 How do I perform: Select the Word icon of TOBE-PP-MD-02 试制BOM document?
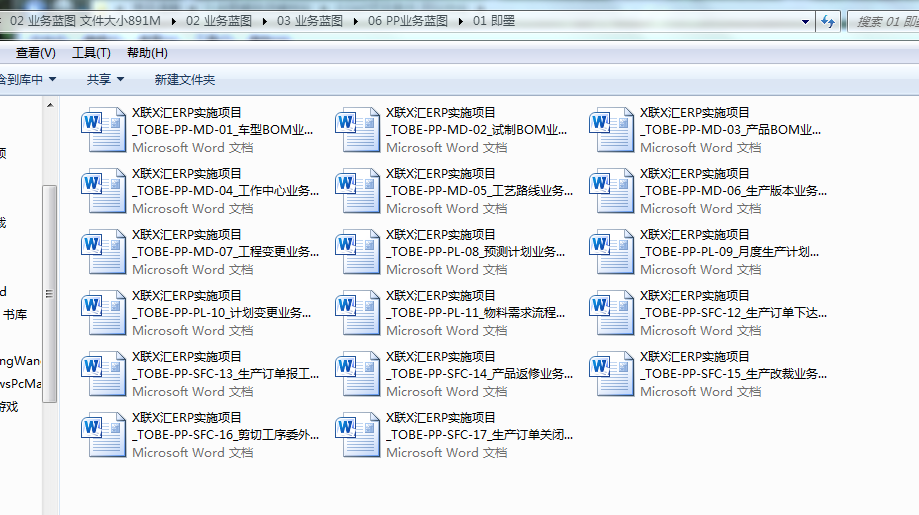pos(357,130)
